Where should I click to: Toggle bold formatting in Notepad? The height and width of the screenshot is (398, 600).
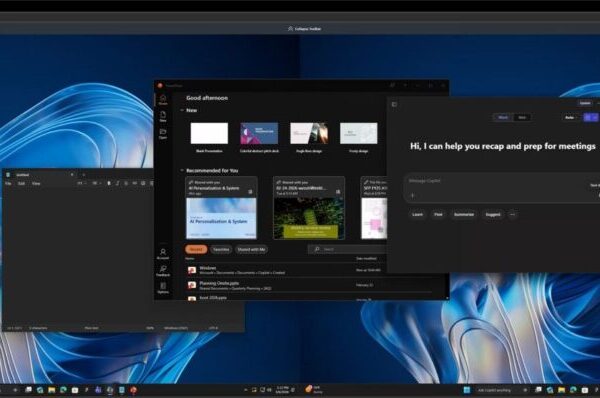pos(109,184)
